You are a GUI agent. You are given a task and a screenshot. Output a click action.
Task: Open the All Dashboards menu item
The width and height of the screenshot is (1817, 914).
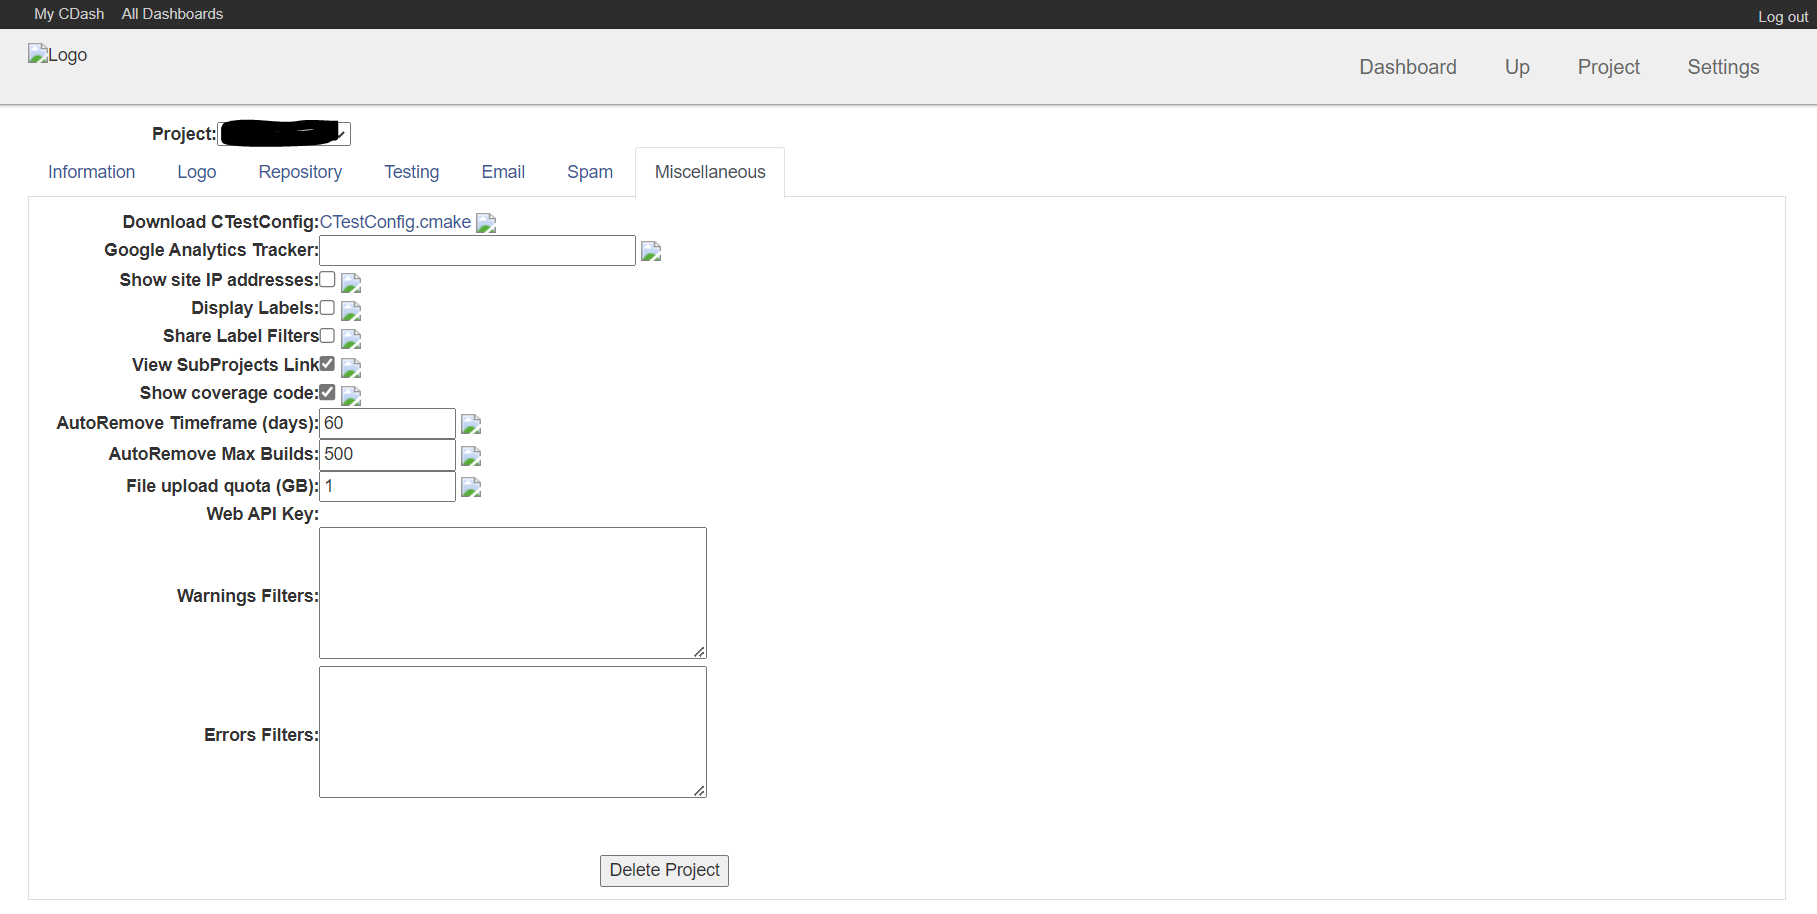pos(171,13)
